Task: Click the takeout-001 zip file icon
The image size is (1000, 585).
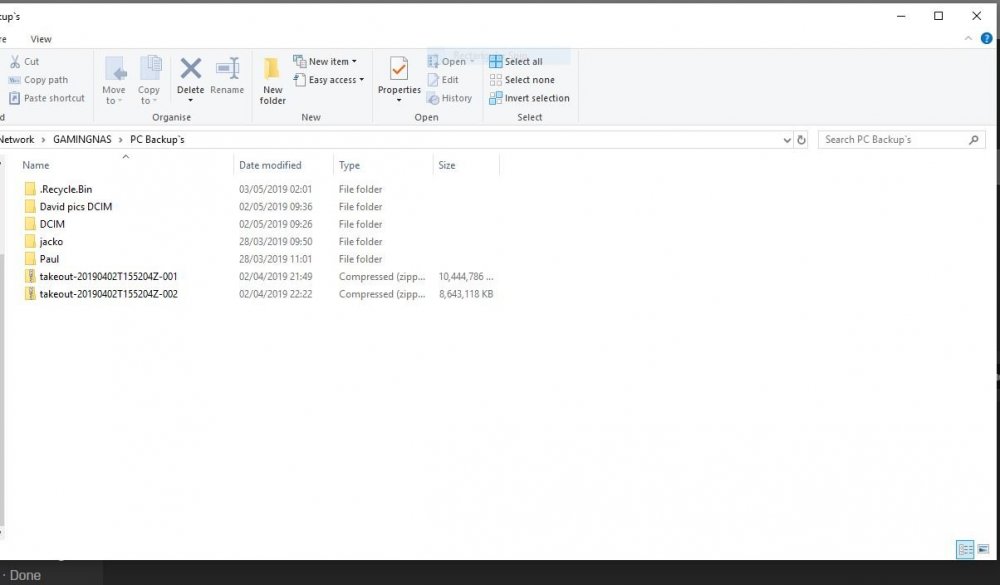Action: click(30, 276)
